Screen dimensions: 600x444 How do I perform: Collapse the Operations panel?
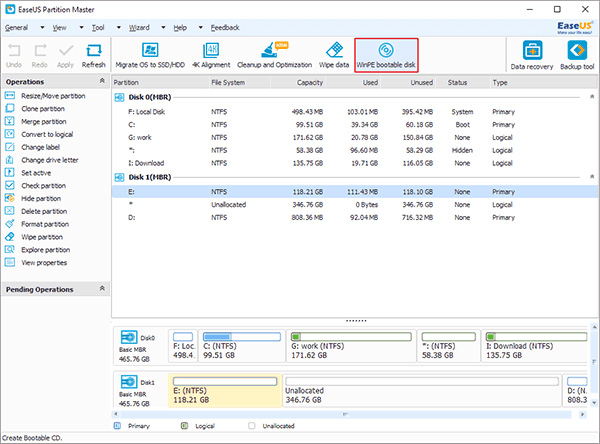[102, 82]
